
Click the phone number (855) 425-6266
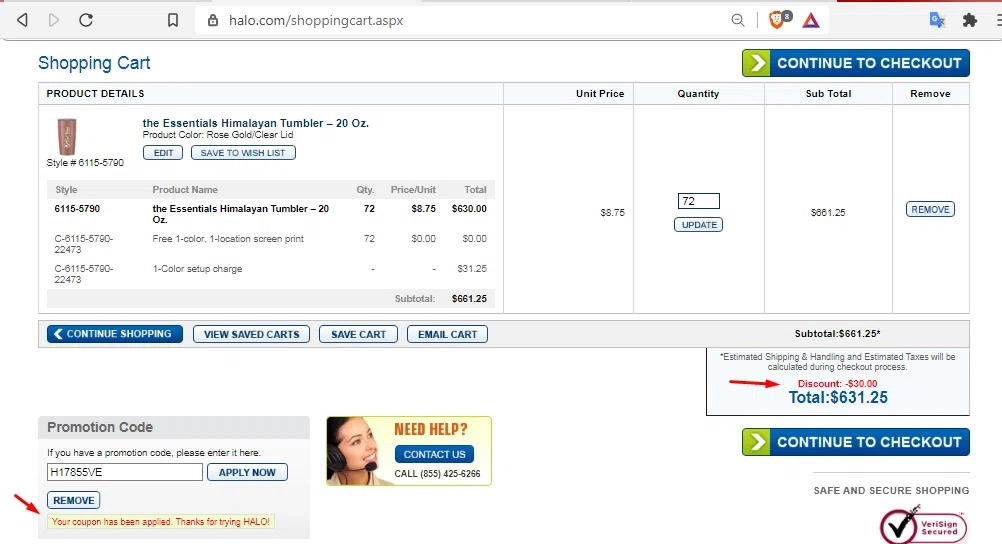450,474
